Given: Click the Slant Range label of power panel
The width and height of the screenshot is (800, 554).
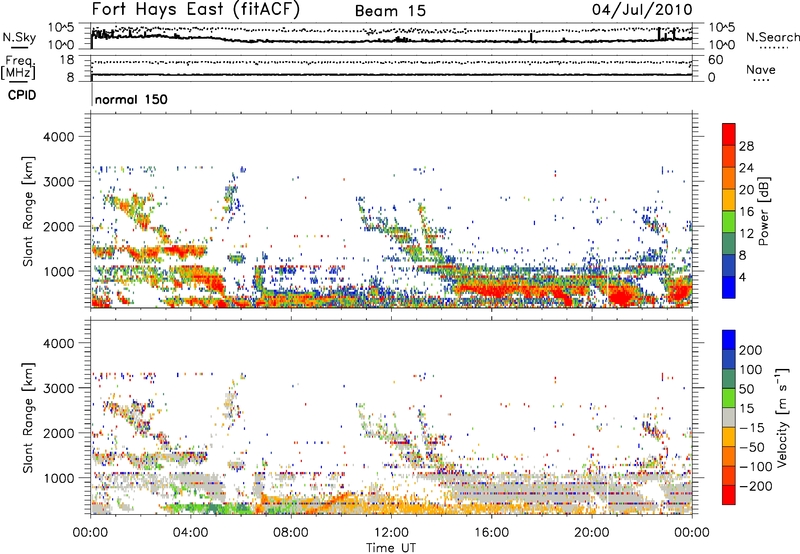Looking at the screenshot, I should 28,211.
